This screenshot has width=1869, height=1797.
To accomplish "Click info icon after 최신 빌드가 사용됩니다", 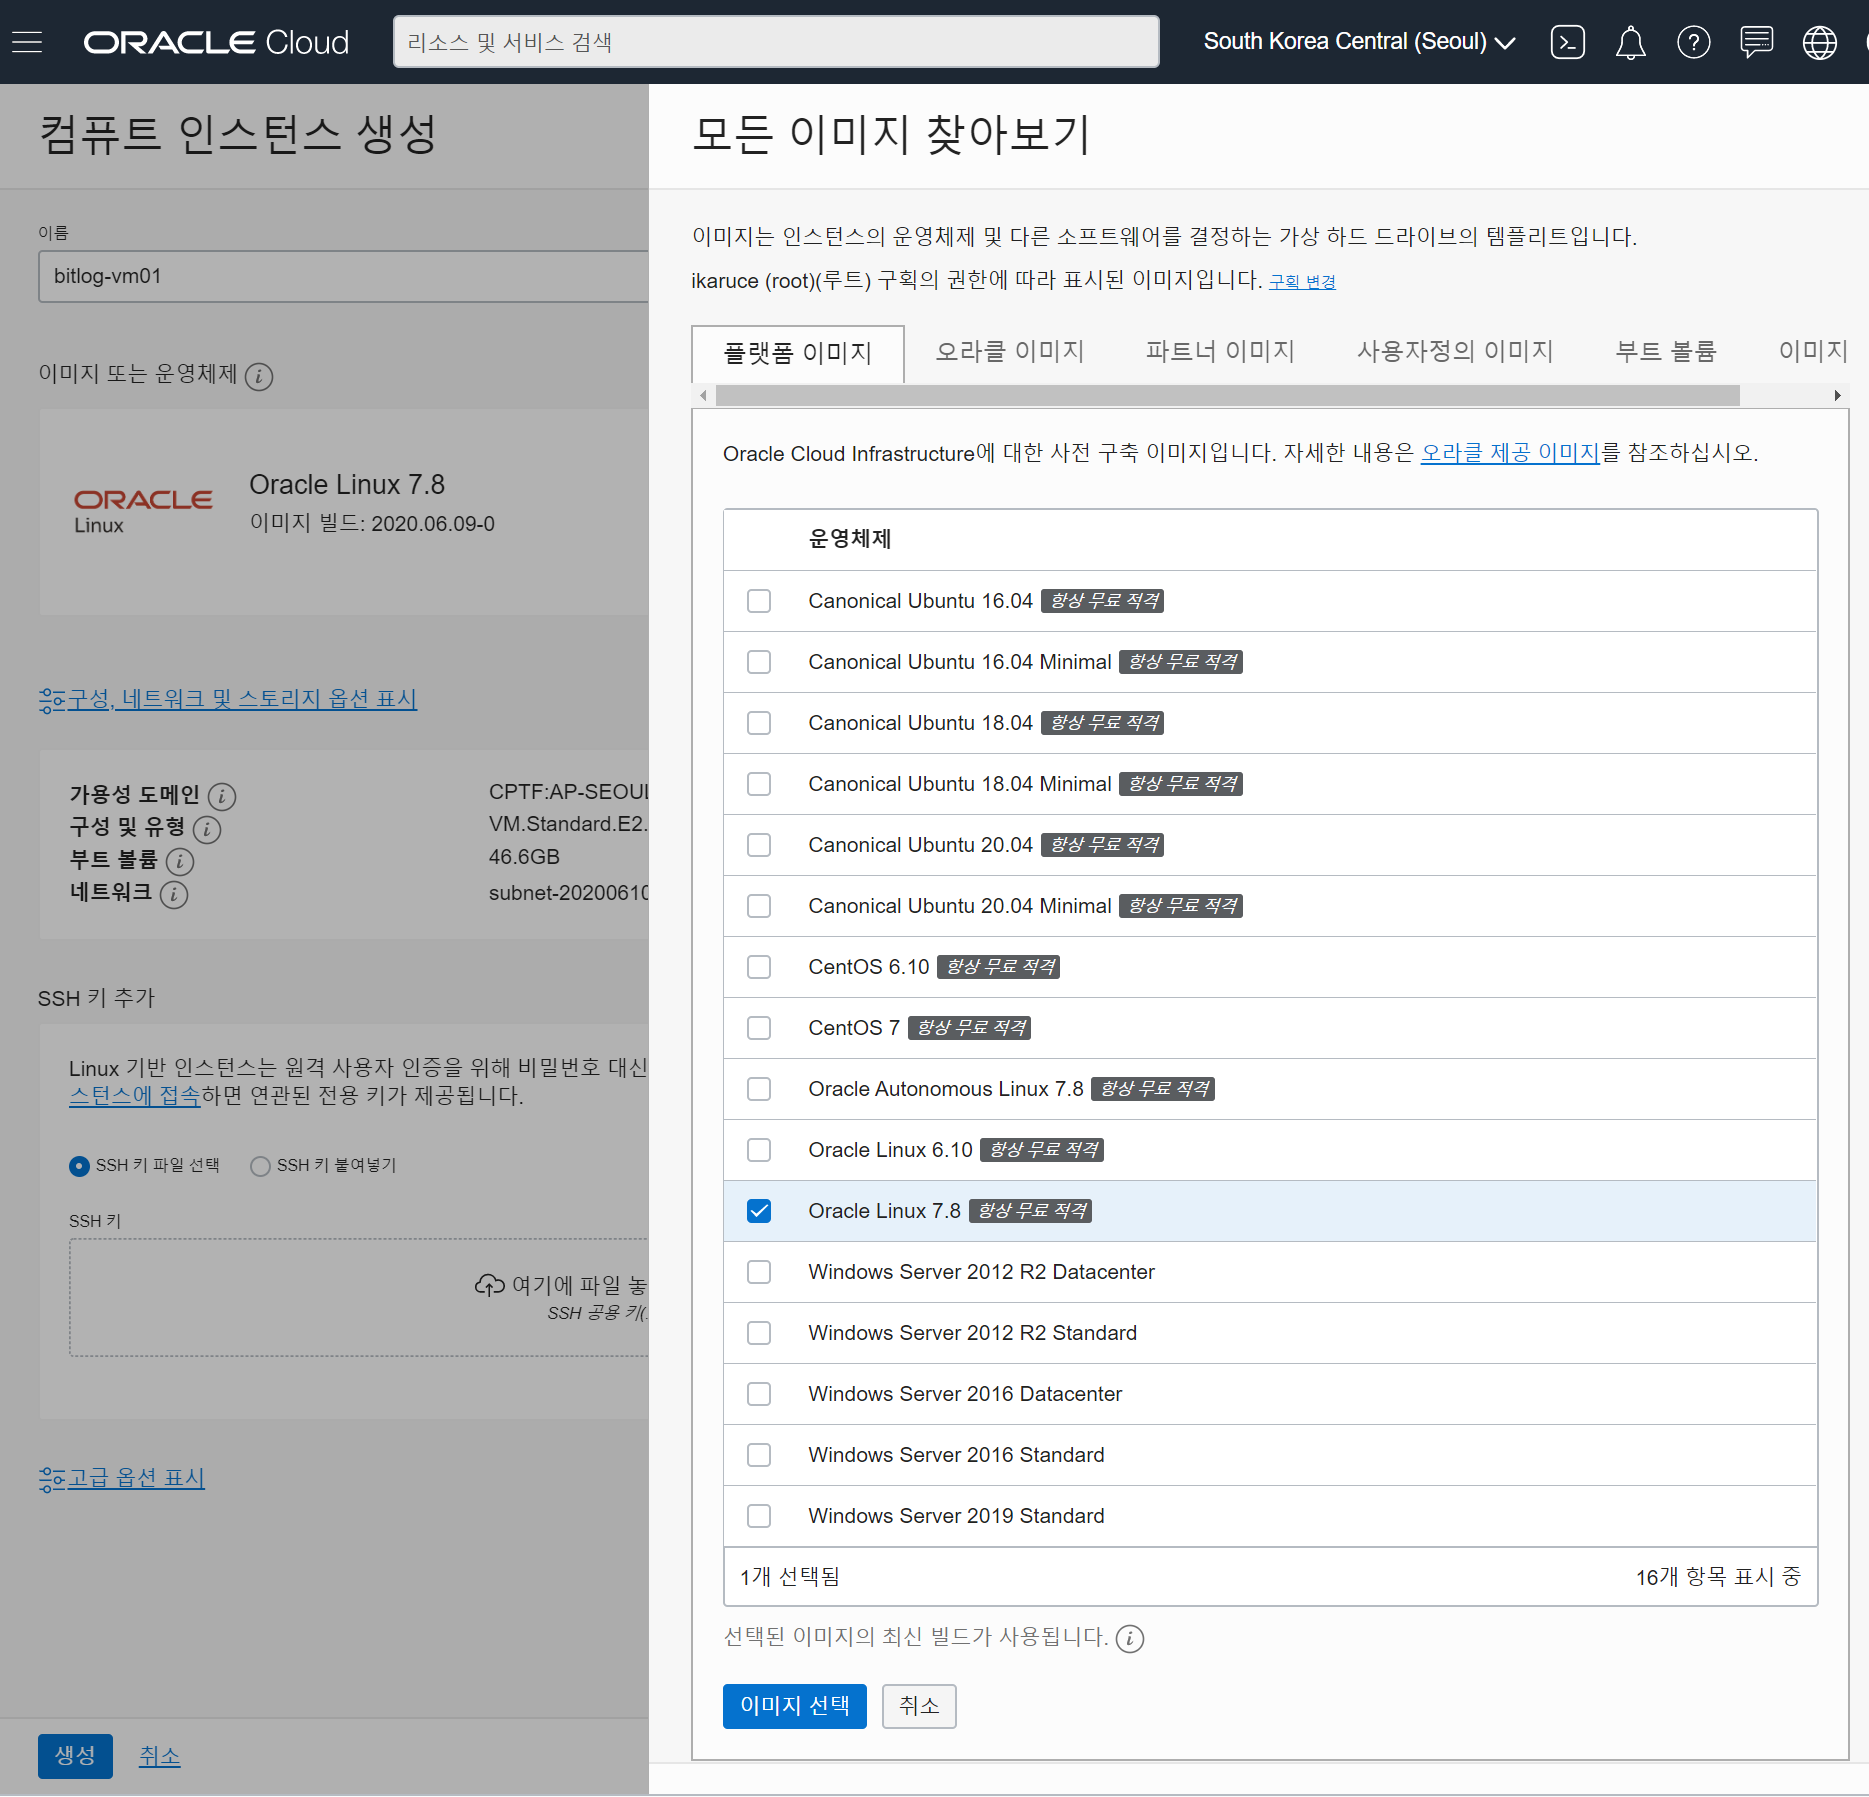I will point(1130,1638).
